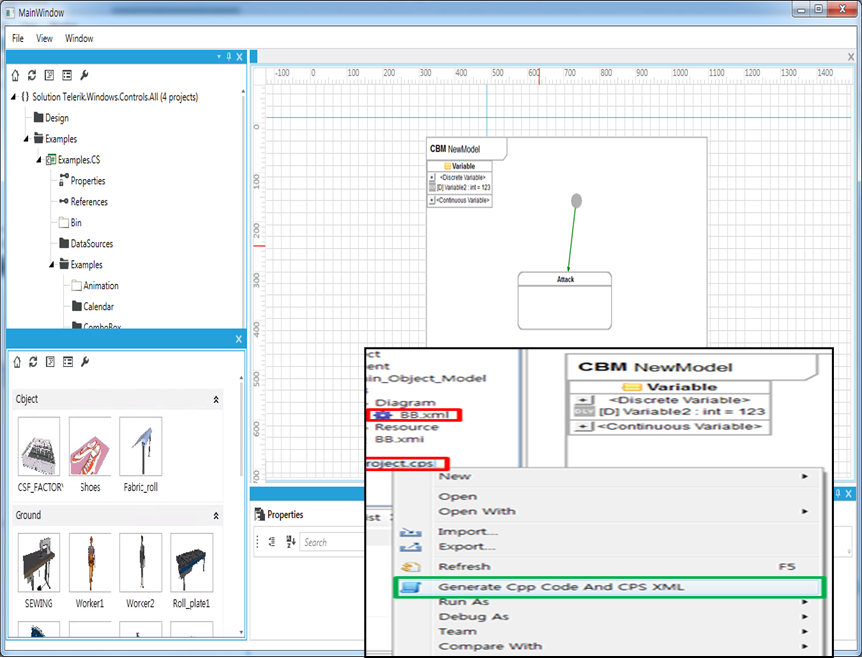Collapse the Solution Telerik.Windows.Controls.All node
The width and height of the screenshot is (862, 658).
pyautogui.click(x=13, y=97)
